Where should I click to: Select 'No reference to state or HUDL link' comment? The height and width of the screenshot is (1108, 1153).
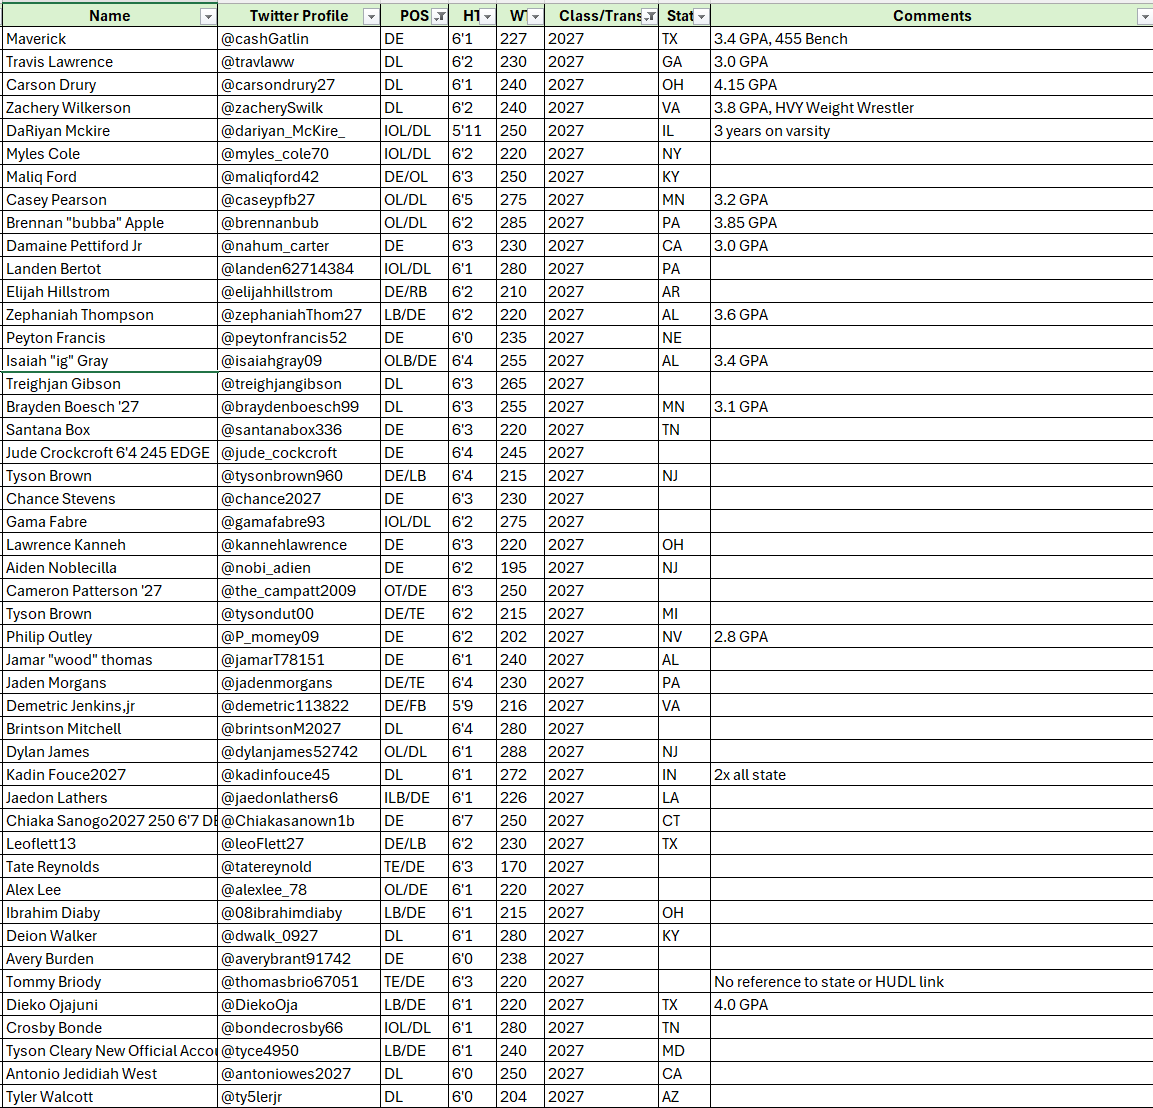tap(932, 982)
